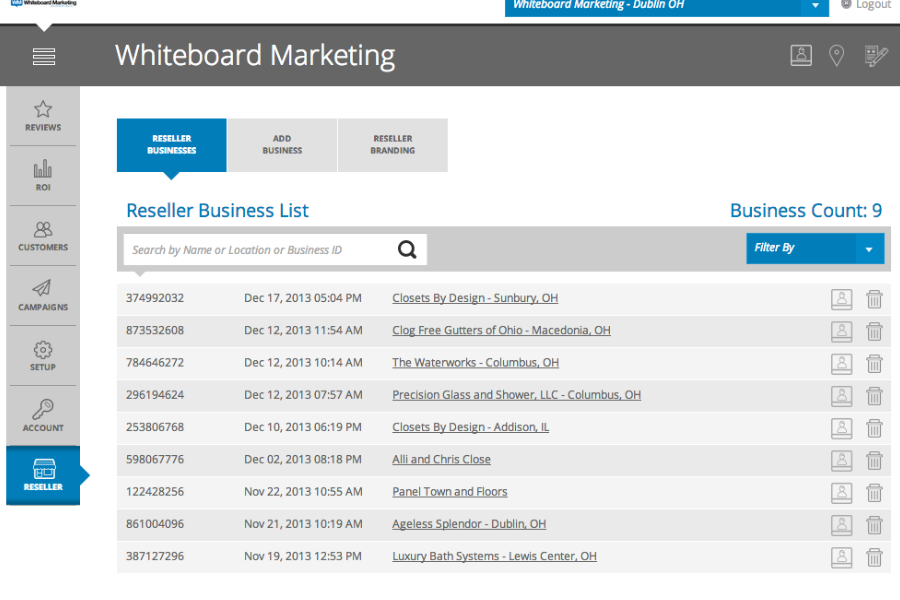Open the Whiteboard Marketing - Dublin OH dropdown

tap(666, 6)
